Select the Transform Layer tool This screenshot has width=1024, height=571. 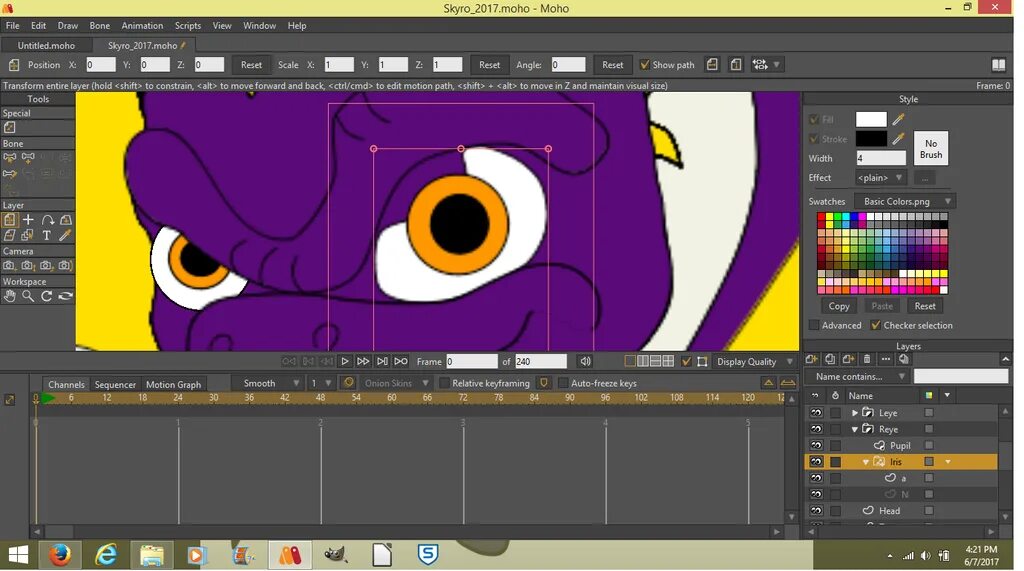(9, 220)
